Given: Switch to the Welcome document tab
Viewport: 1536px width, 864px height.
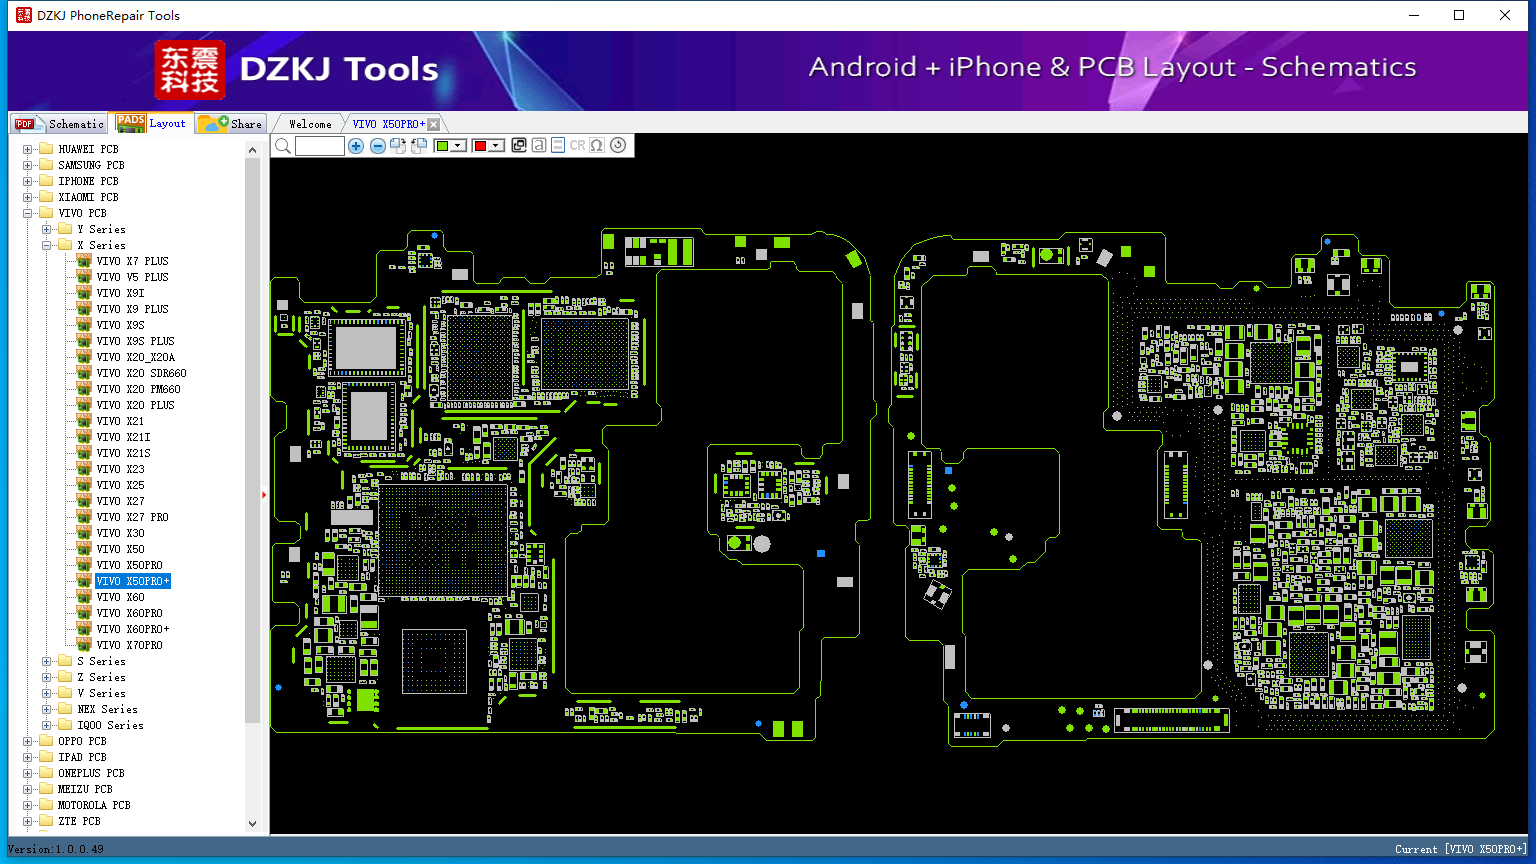Looking at the screenshot, I should point(310,124).
